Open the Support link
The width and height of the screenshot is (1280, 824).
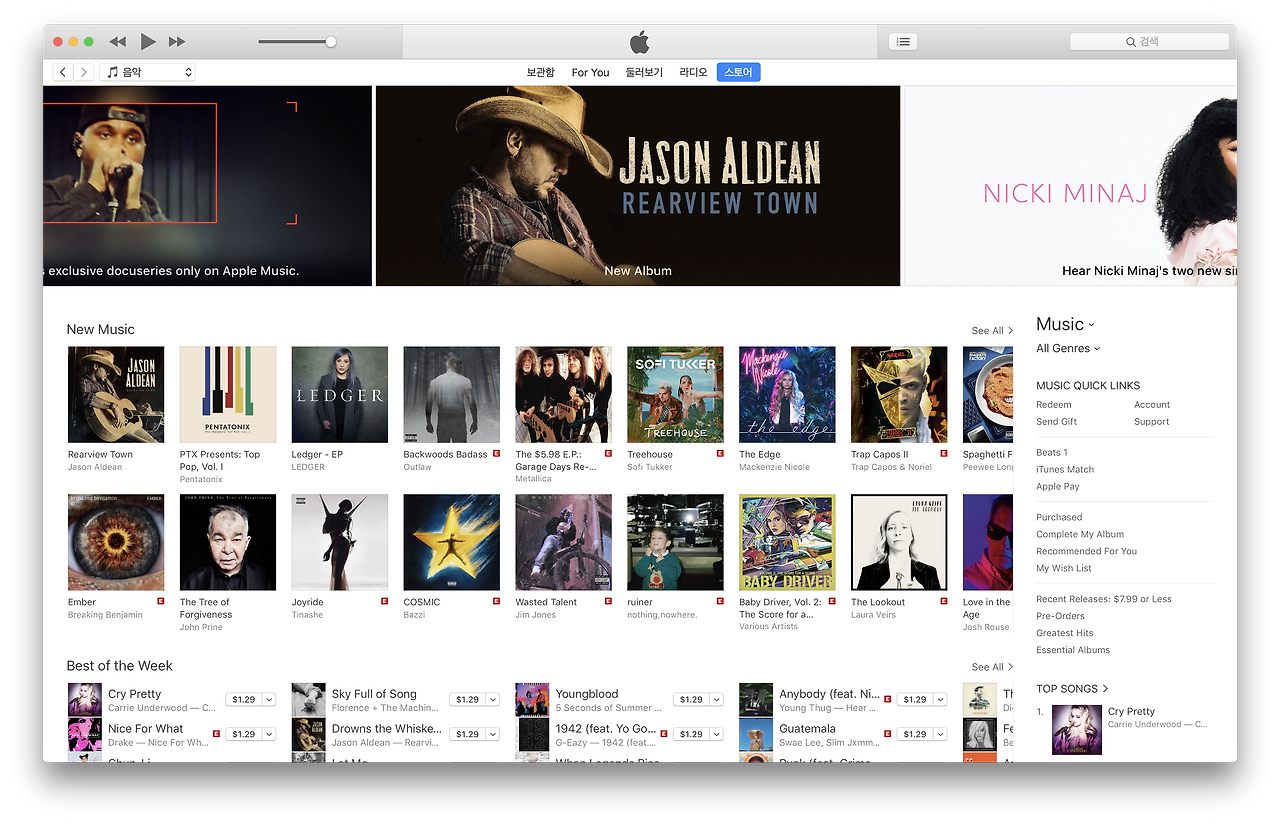[1152, 422]
